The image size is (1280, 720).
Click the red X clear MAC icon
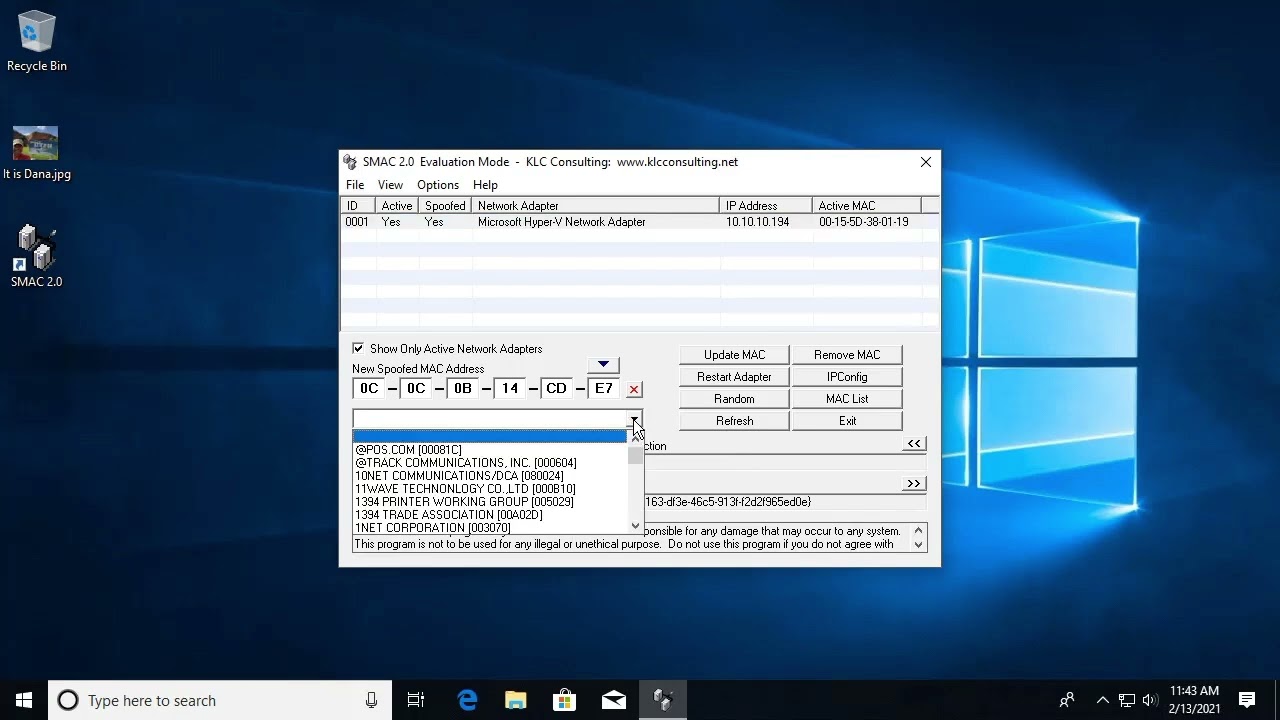coord(634,389)
